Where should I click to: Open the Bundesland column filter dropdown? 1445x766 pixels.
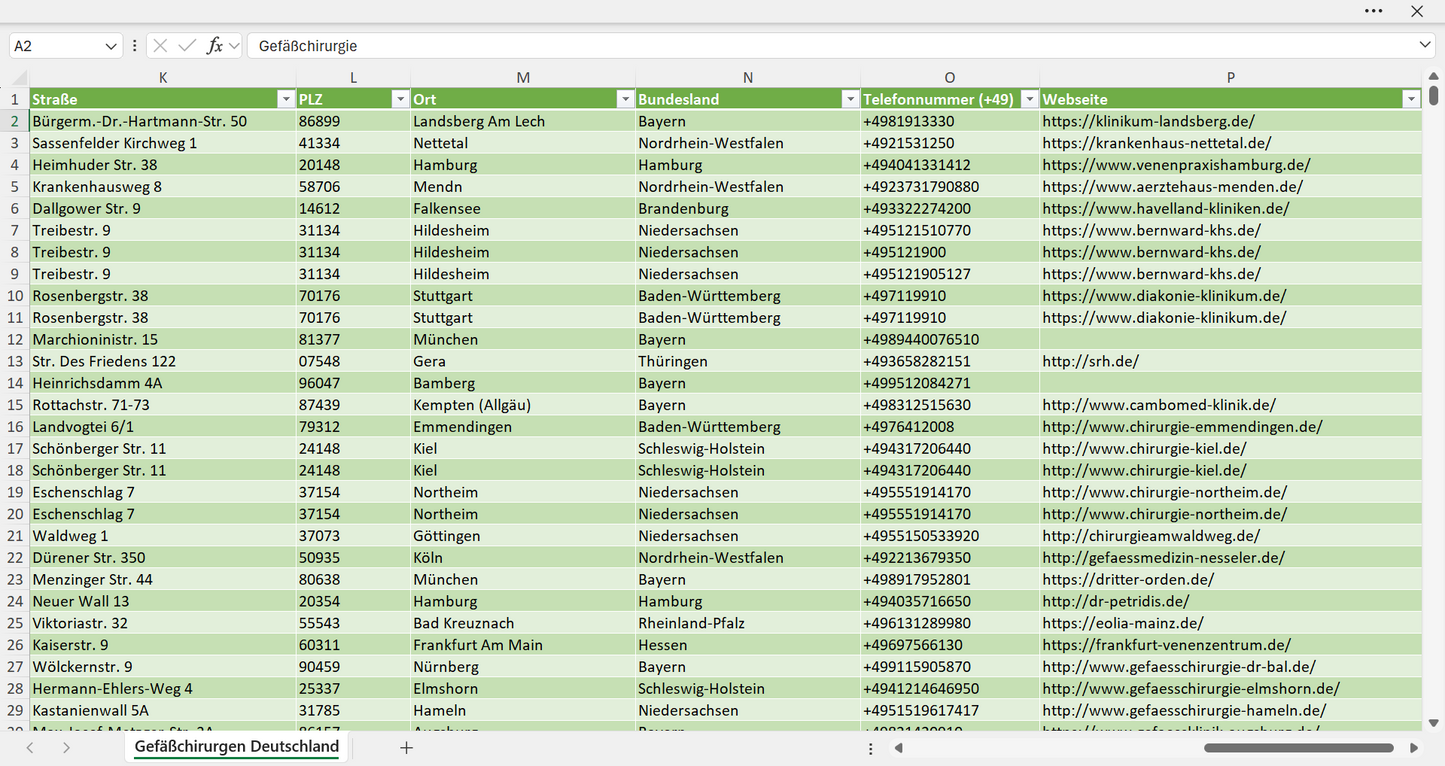coord(850,99)
